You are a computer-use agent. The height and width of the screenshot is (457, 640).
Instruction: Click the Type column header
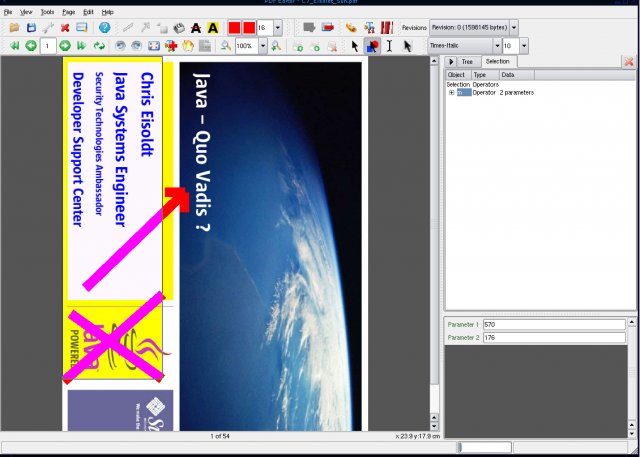coord(485,75)
